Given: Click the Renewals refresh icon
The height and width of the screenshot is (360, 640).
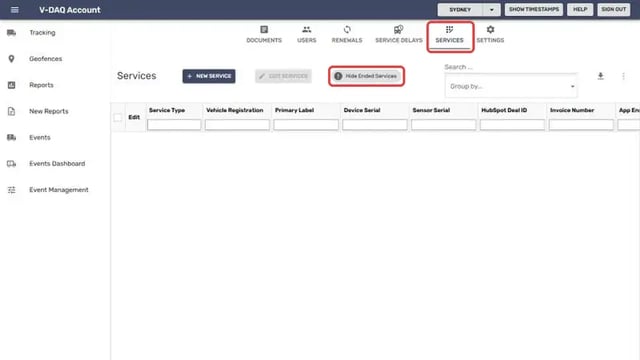Looking at the screenshot, I should 347,29.
